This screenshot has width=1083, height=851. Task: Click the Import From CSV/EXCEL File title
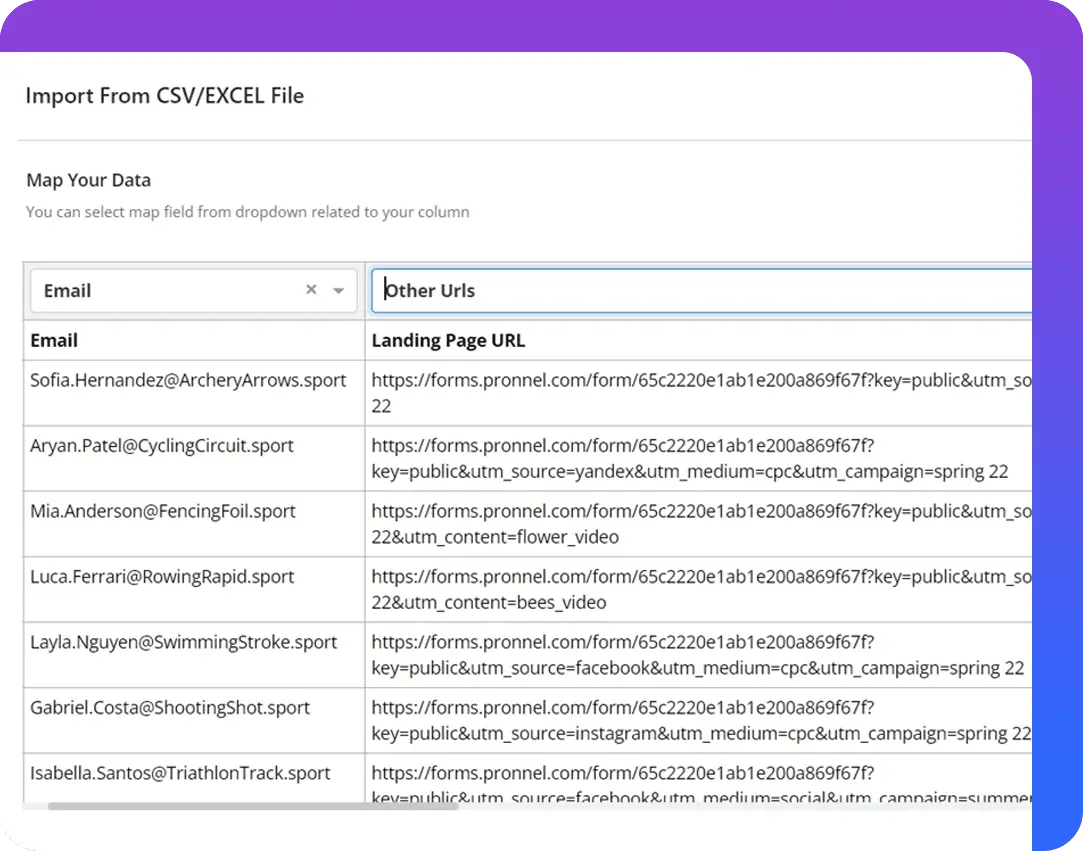point(165,96)
